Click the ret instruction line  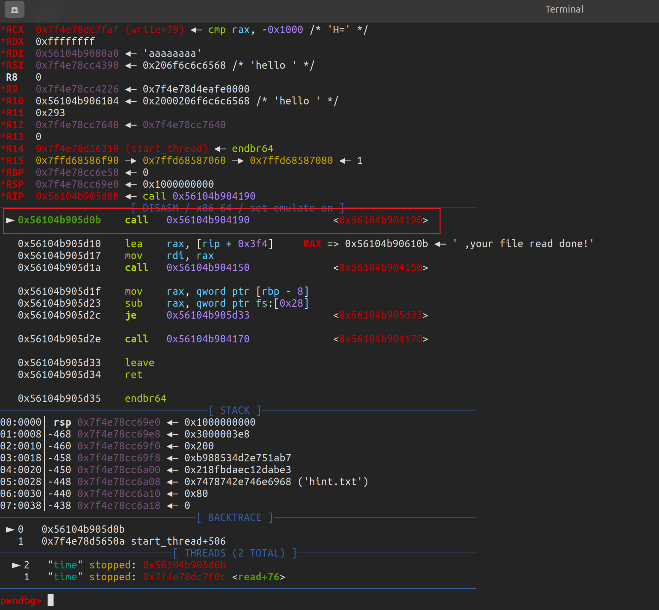coord(80,375)
